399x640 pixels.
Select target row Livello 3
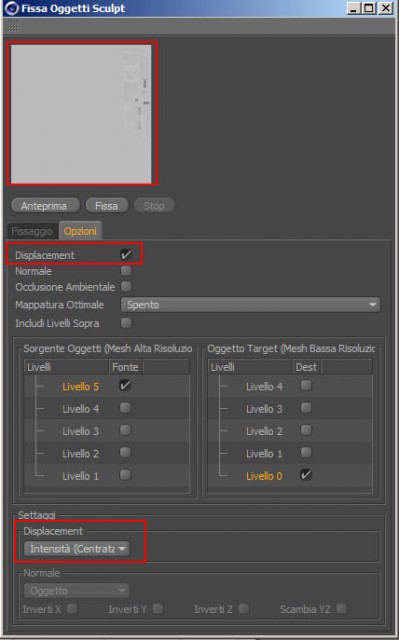point(290,409)
